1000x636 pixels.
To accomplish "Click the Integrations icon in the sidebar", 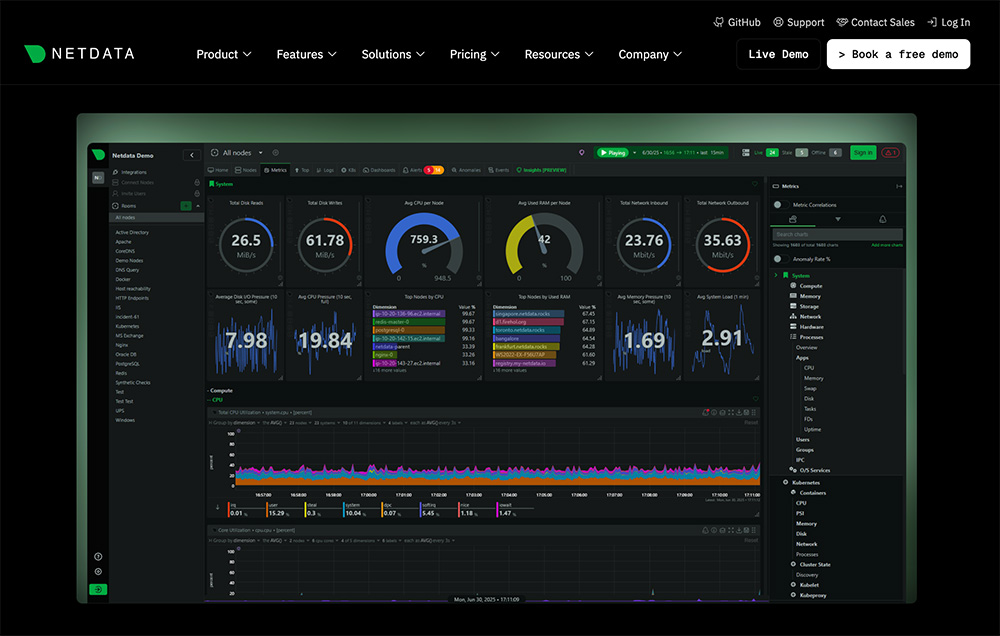I will pyautogui.click(x=115, y=172).
